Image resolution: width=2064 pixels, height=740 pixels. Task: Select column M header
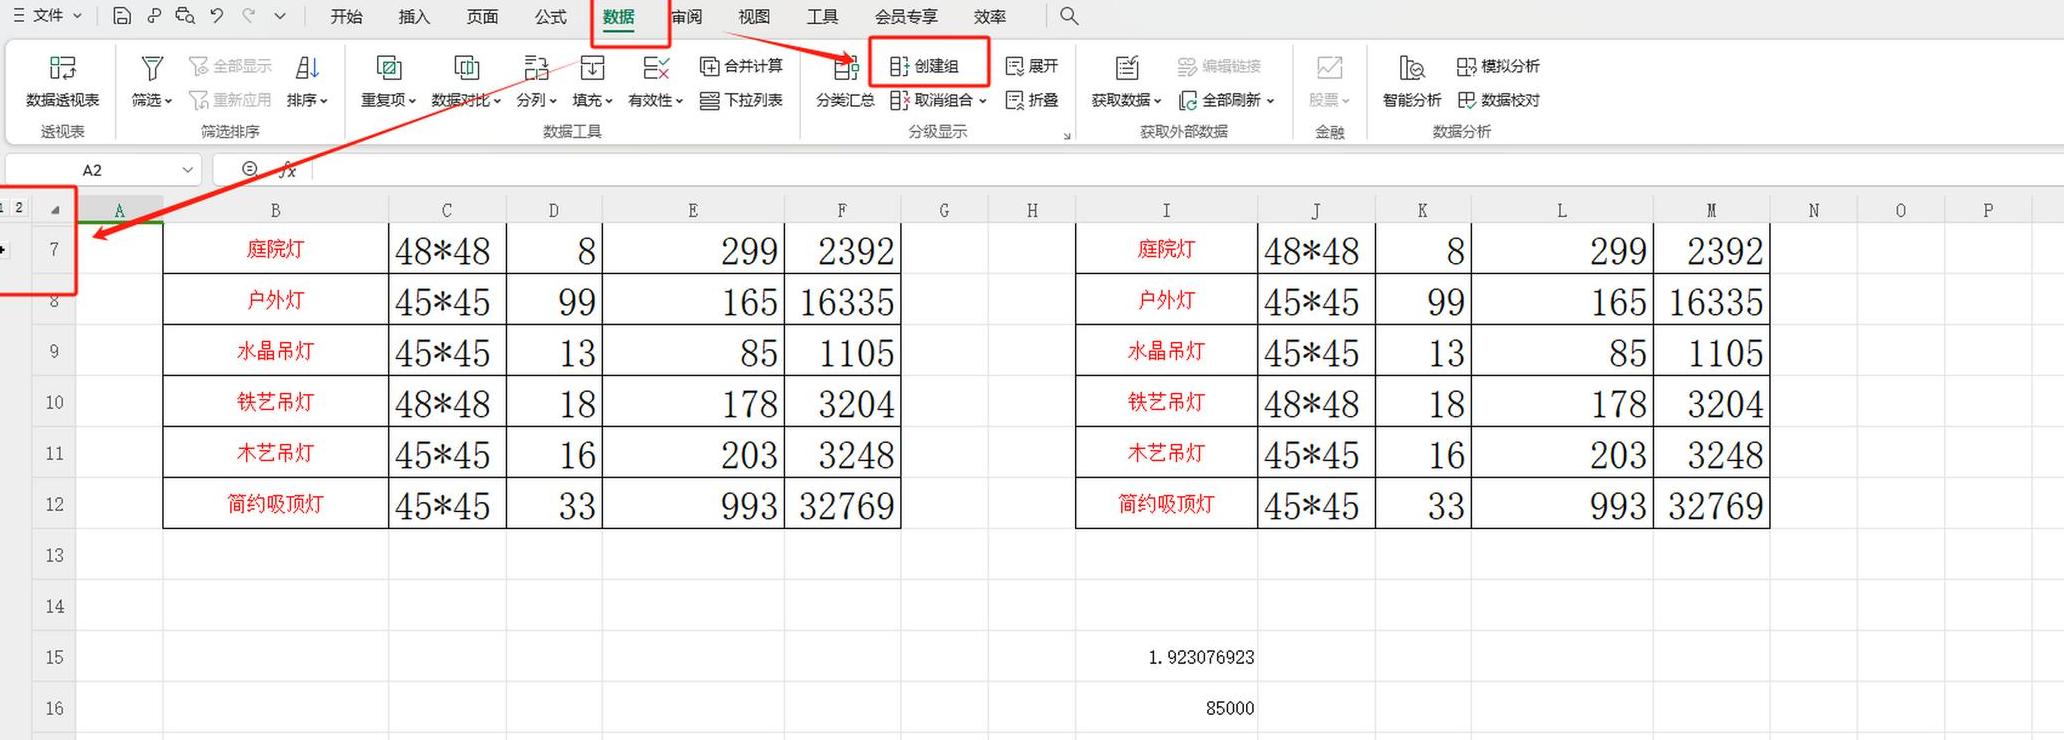[x=1711, y=210]
